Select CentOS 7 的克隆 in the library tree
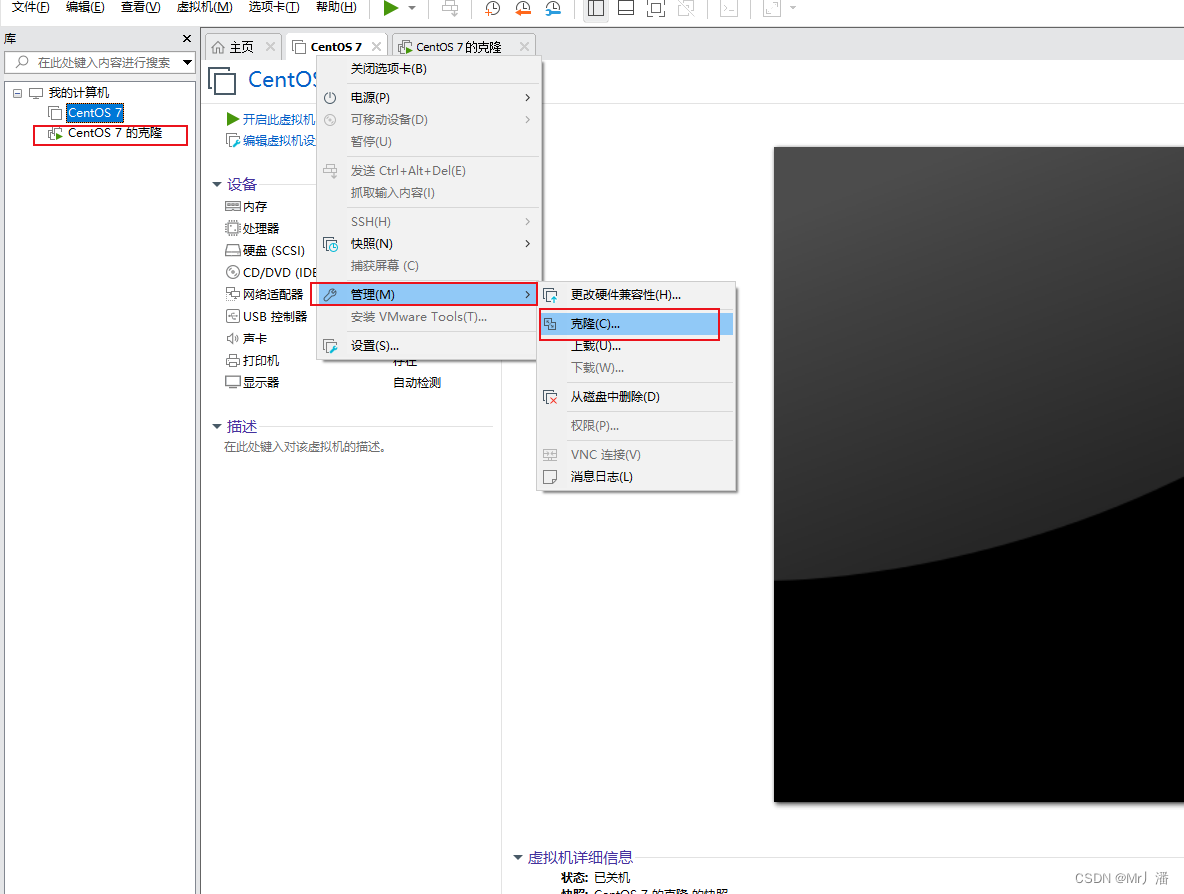The image size is (1184, 894). [x=115, y=133]
